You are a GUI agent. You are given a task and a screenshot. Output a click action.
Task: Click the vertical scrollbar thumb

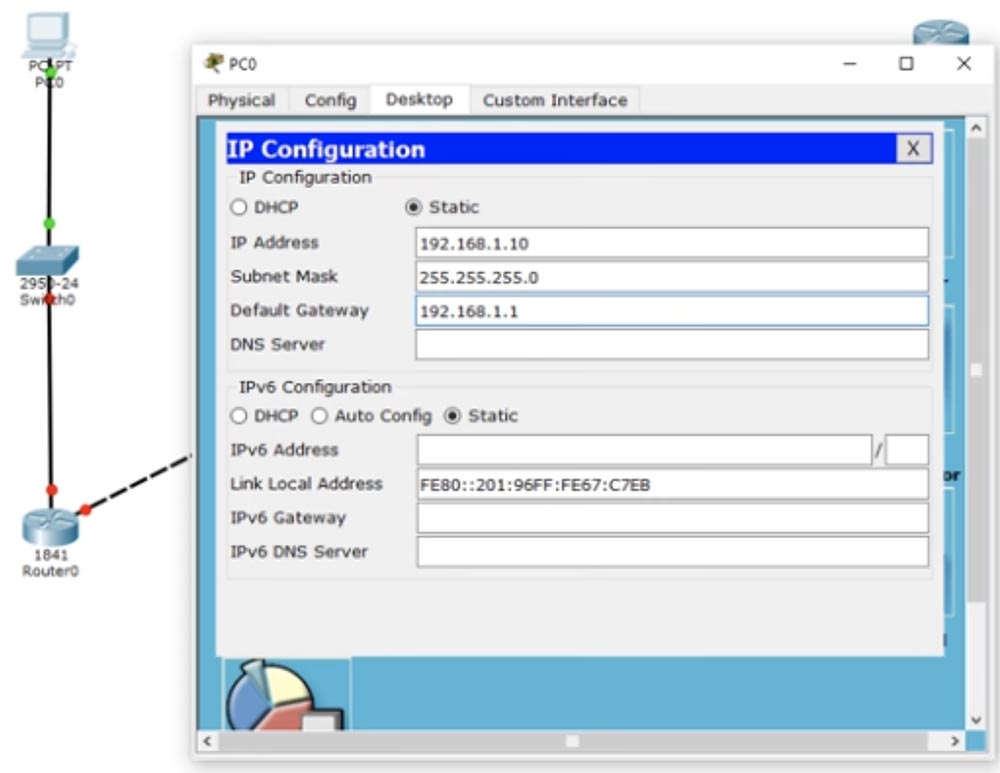click(976, 370)
